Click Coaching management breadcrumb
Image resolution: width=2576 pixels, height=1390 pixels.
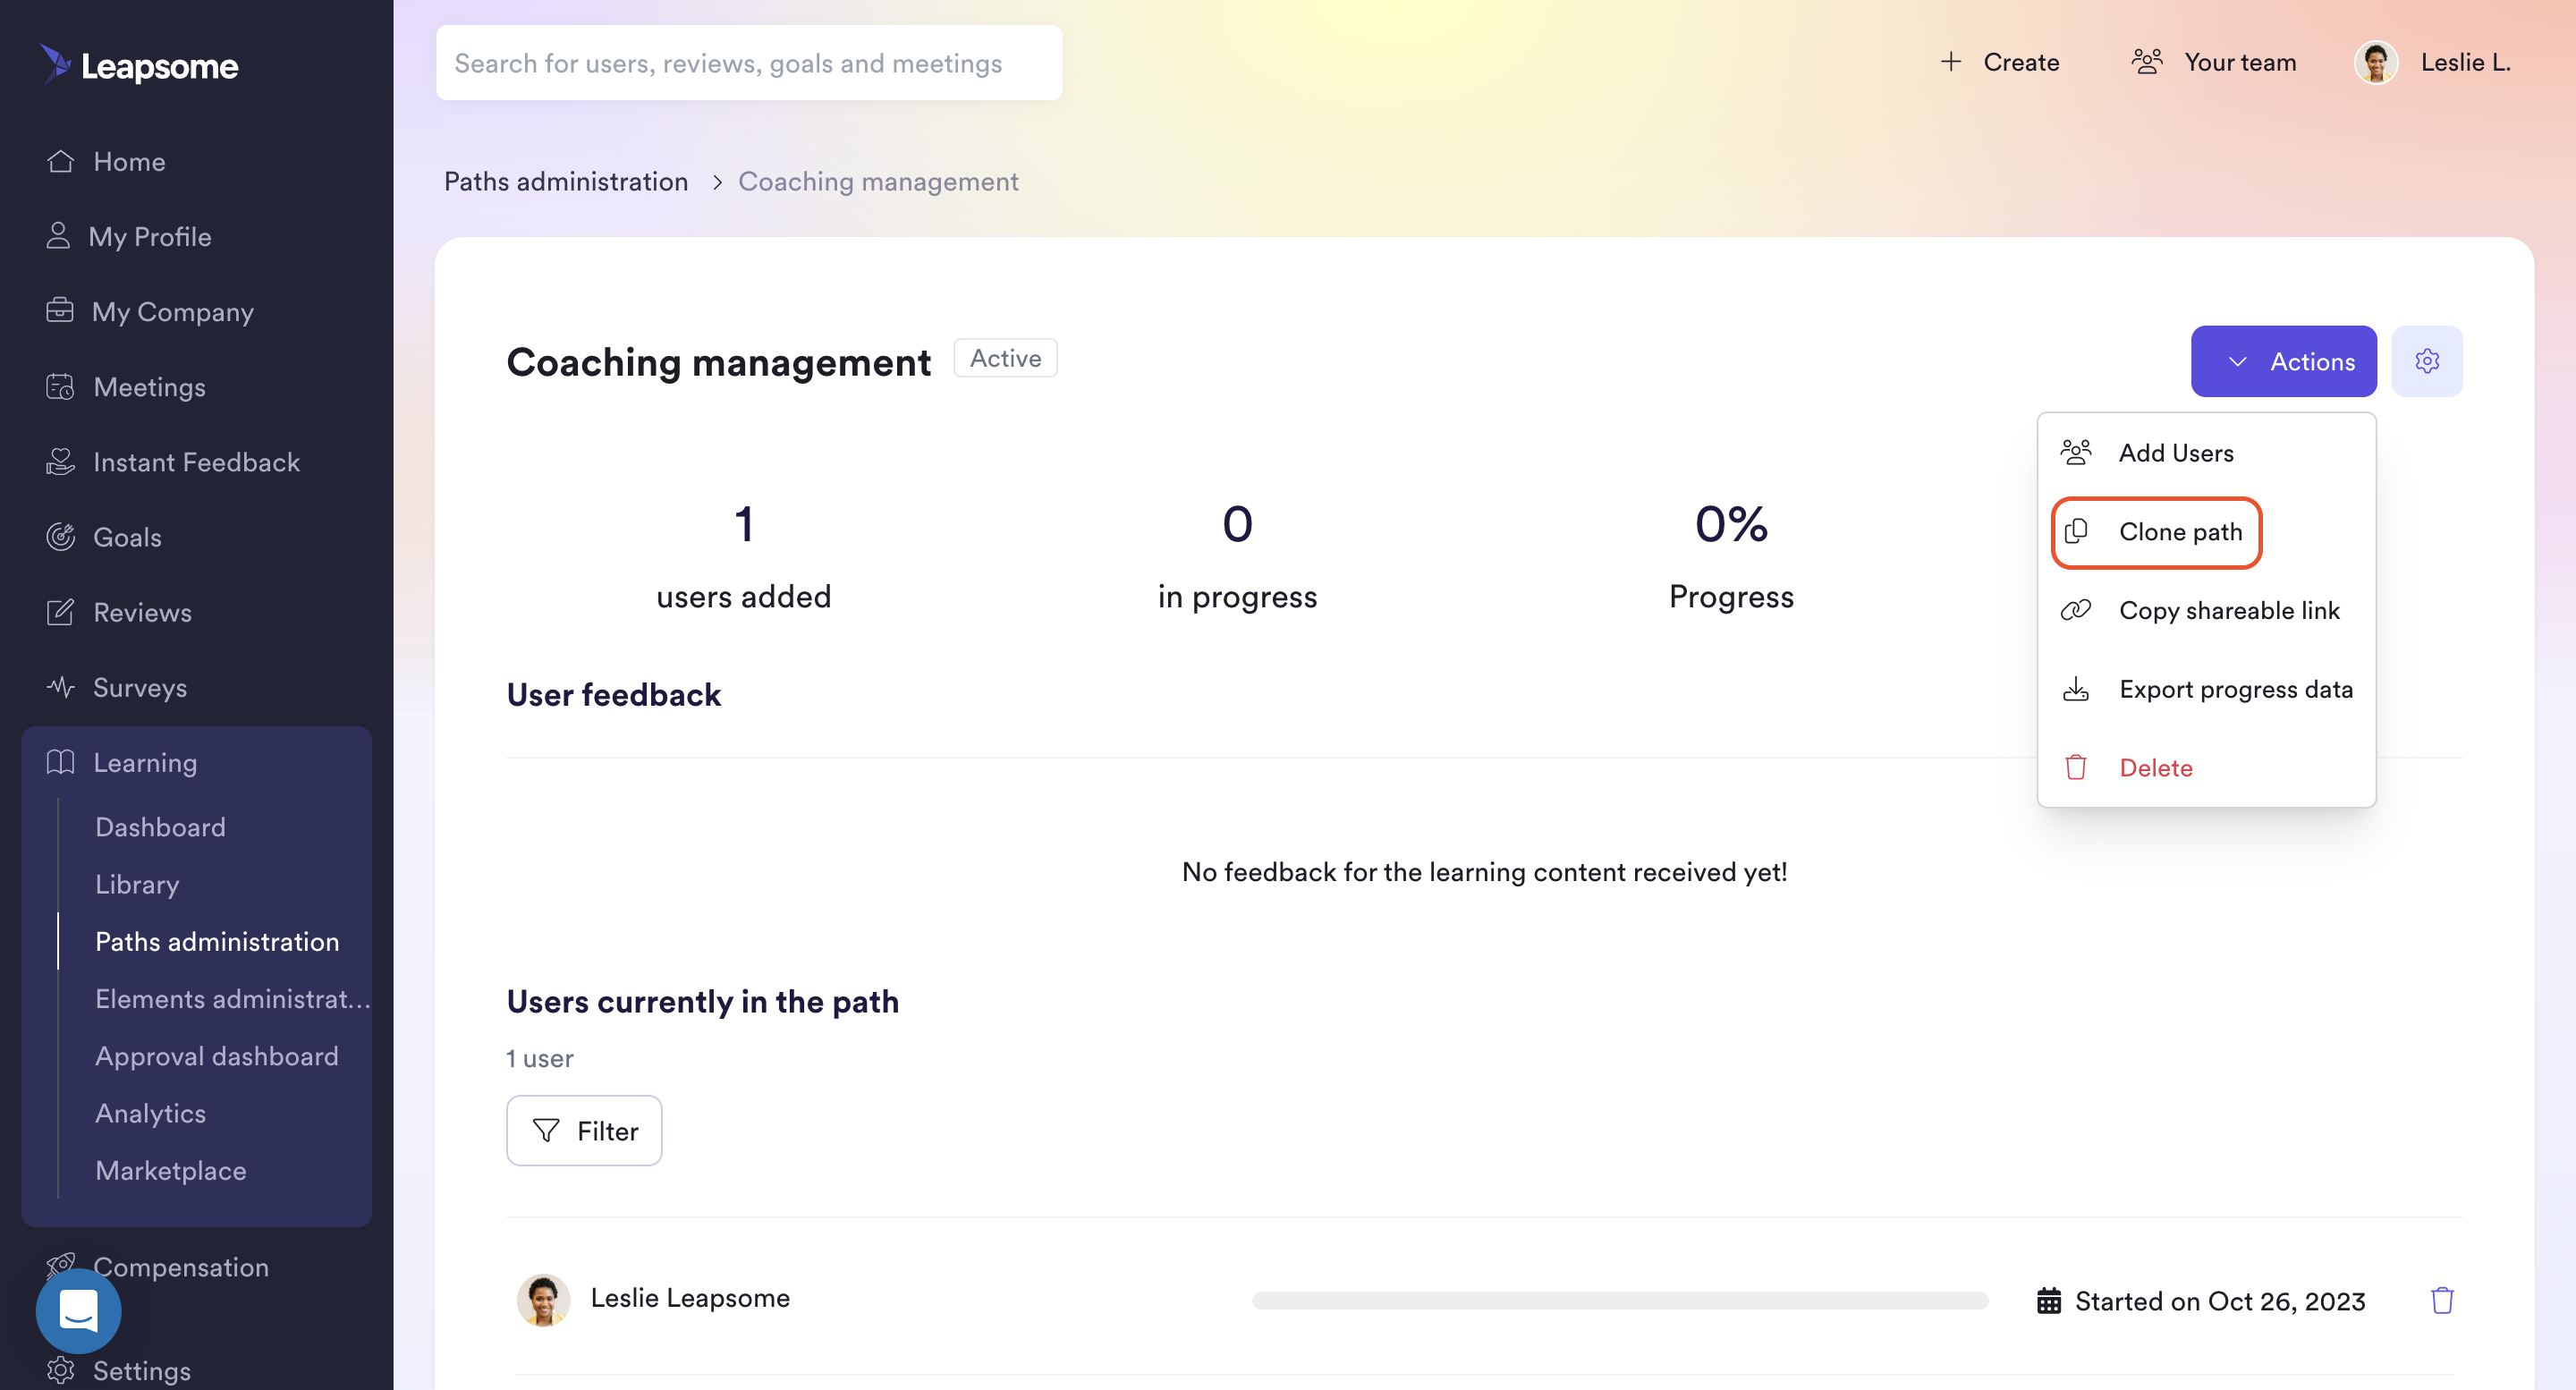(x=877, y=181)
